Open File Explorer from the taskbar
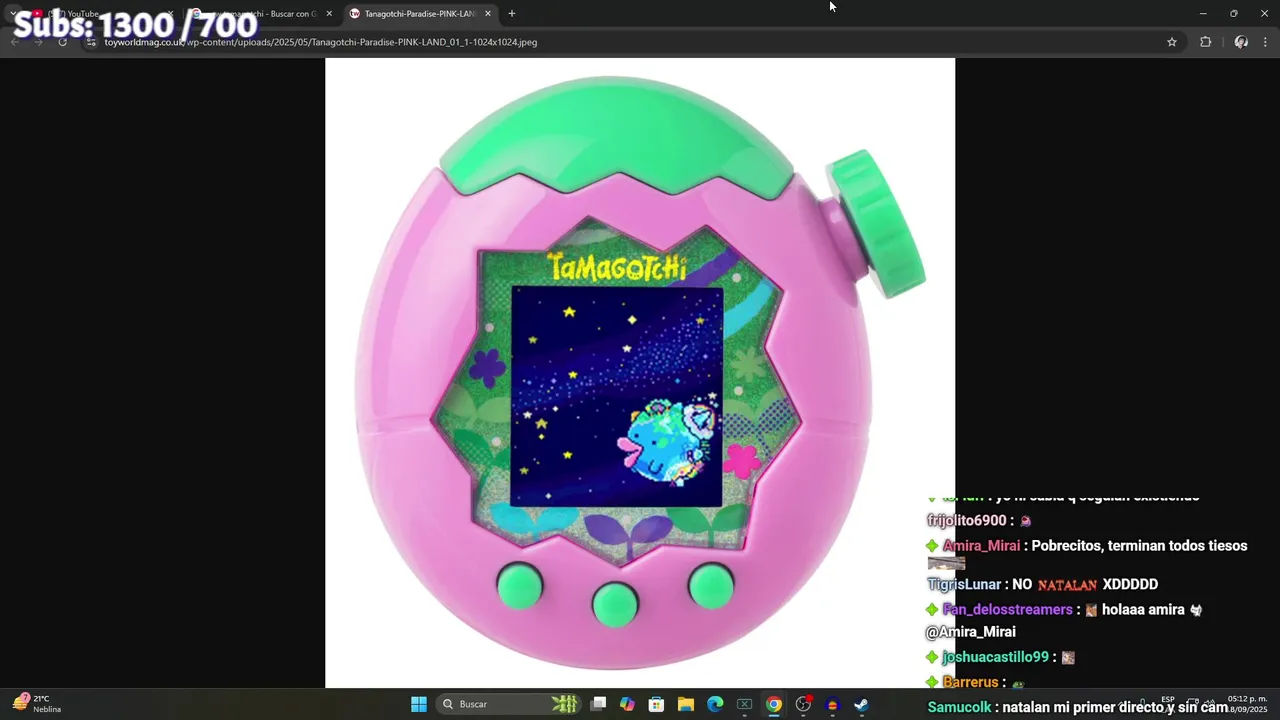Screen dimensions: 1280x720 [686, 704]
